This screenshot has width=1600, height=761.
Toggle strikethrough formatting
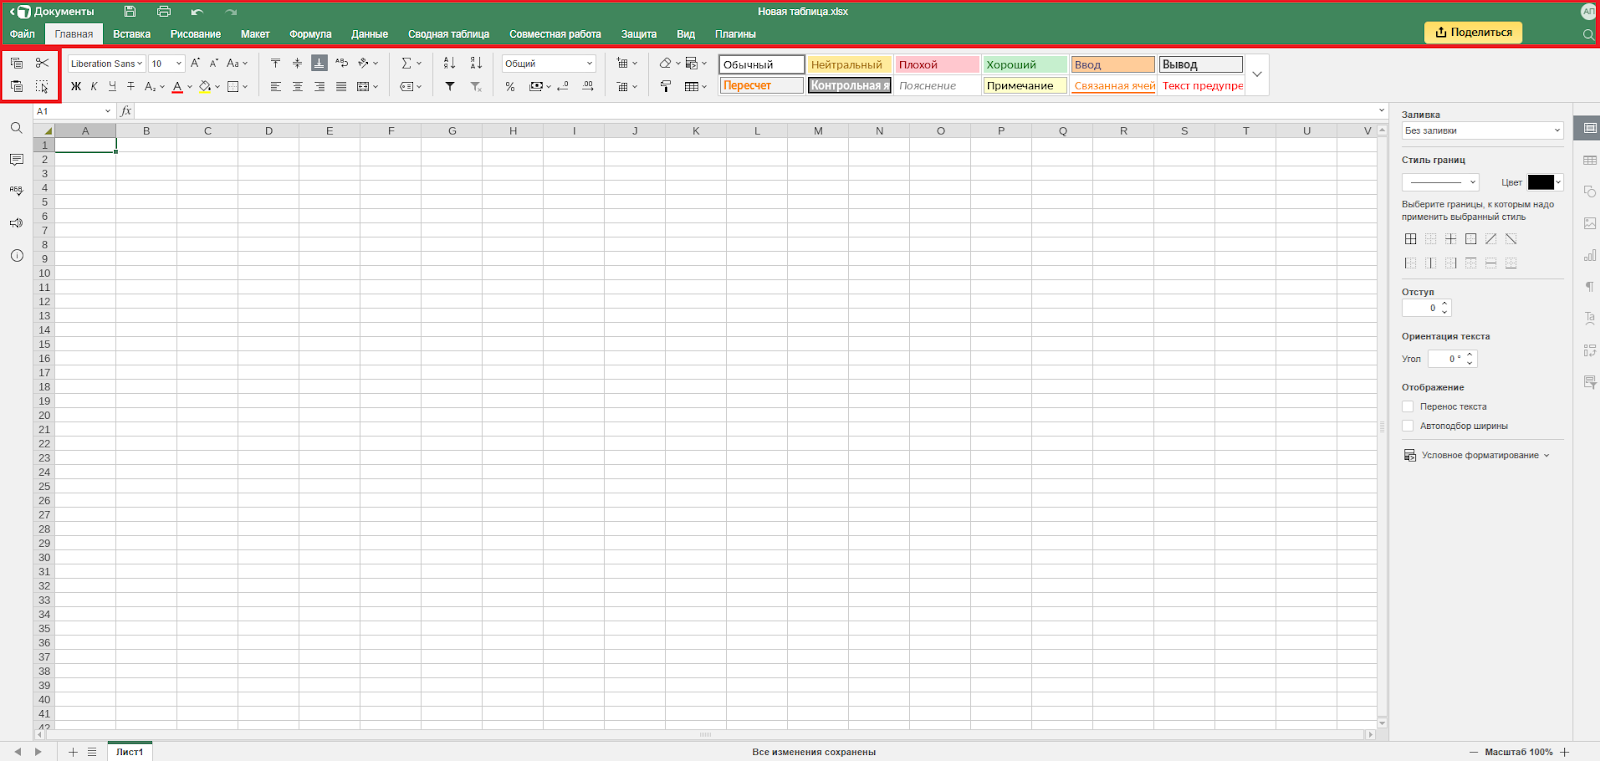[130, 87]
